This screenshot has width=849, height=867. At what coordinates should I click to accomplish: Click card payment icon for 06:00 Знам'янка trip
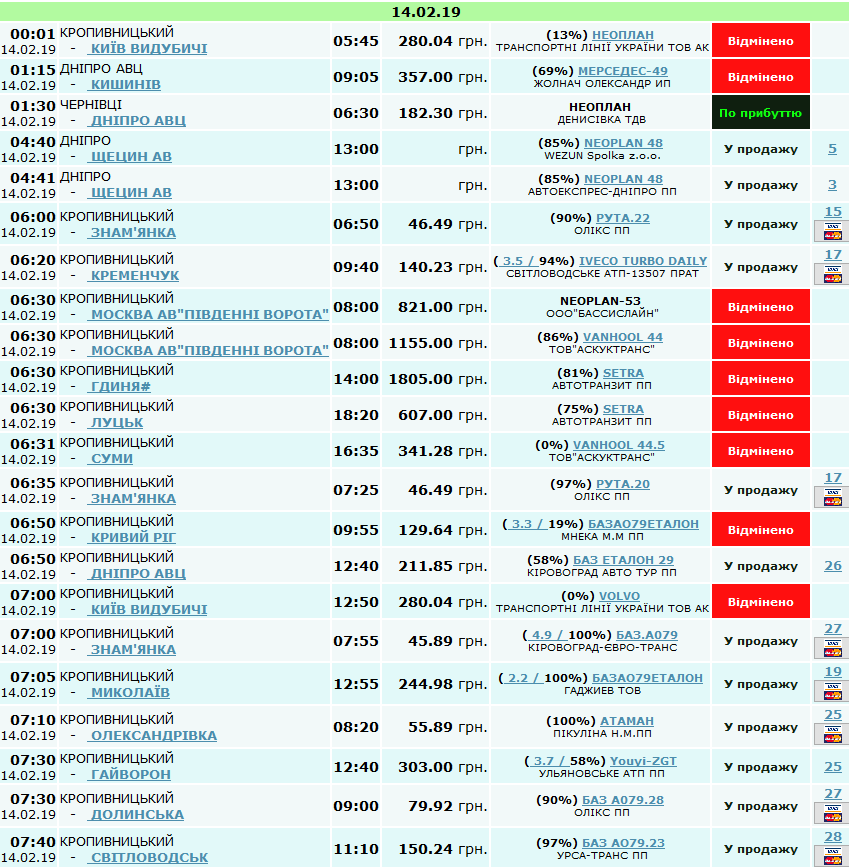[832, 232]
